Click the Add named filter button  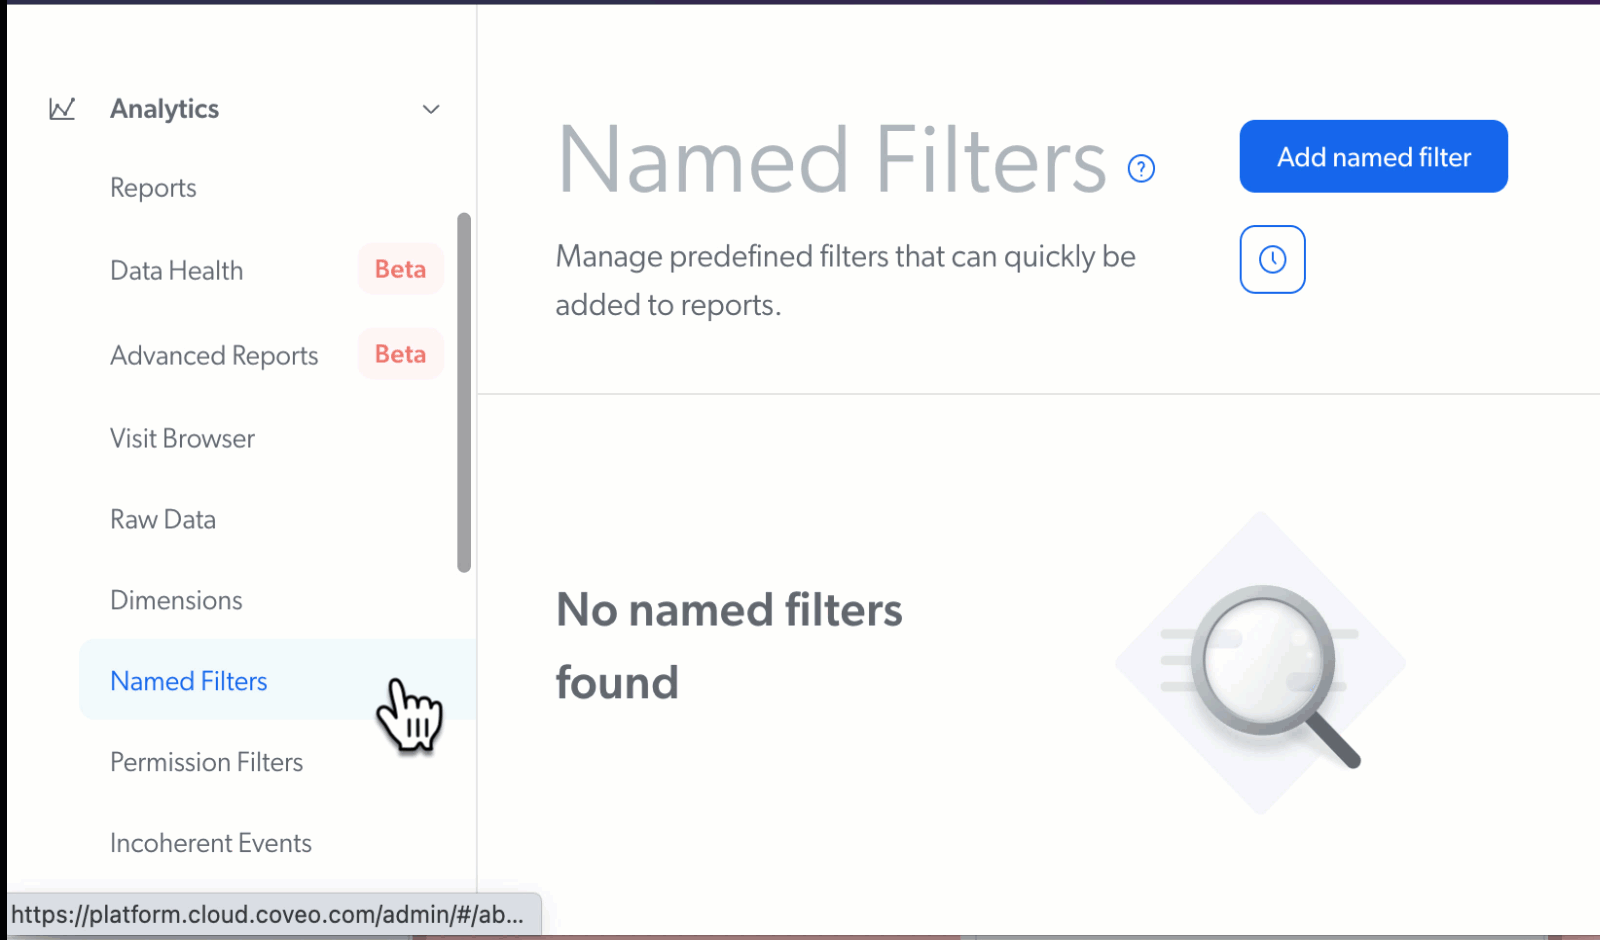(x=1373, y=157)
